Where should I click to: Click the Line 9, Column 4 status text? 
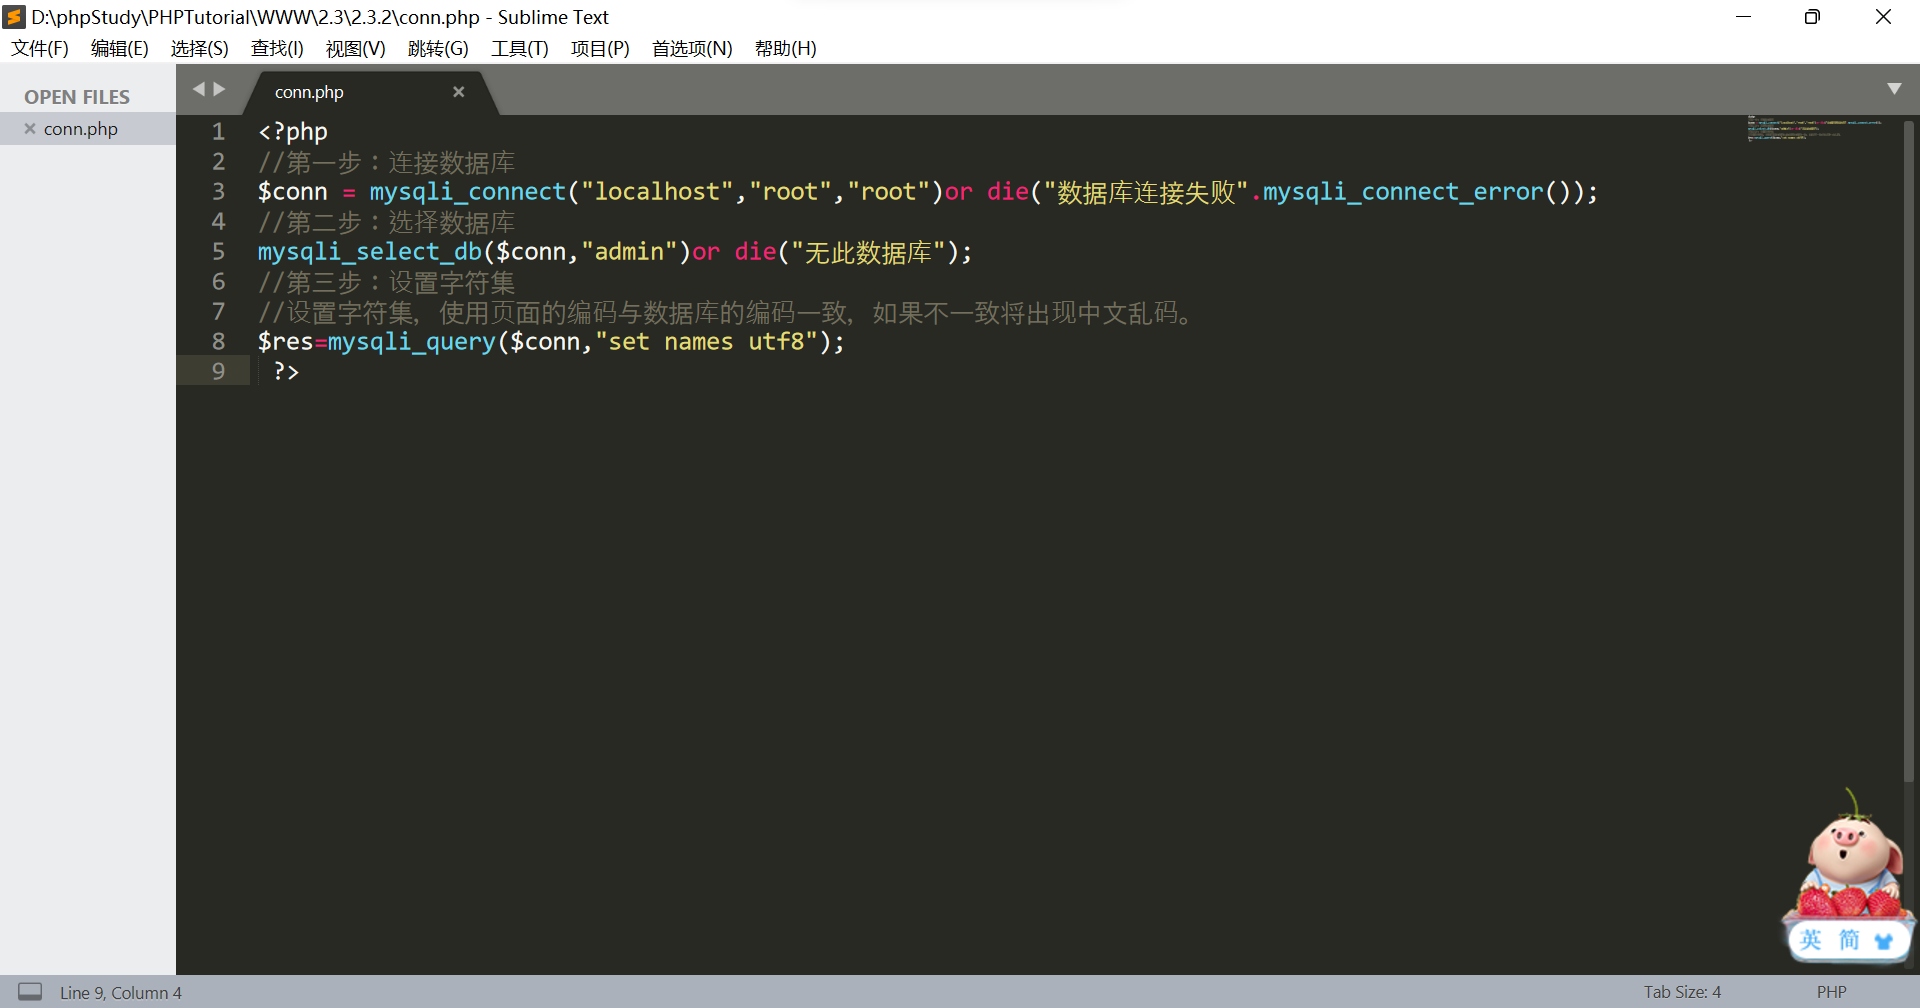(121, 993)
